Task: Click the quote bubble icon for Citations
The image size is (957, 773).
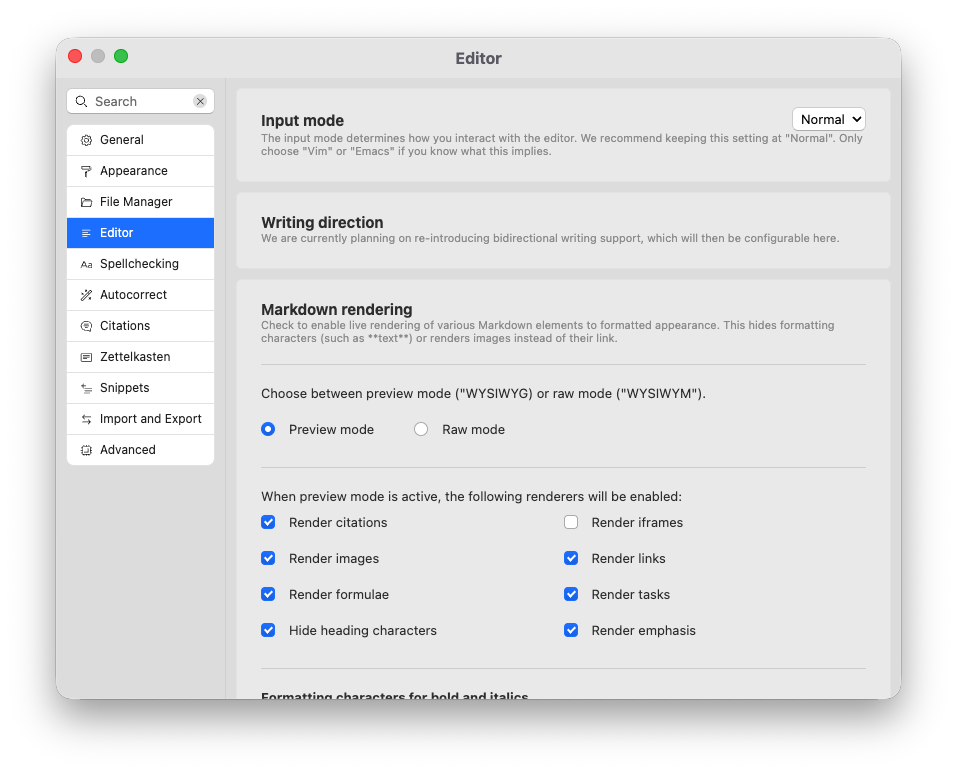Action: point(84,325)
